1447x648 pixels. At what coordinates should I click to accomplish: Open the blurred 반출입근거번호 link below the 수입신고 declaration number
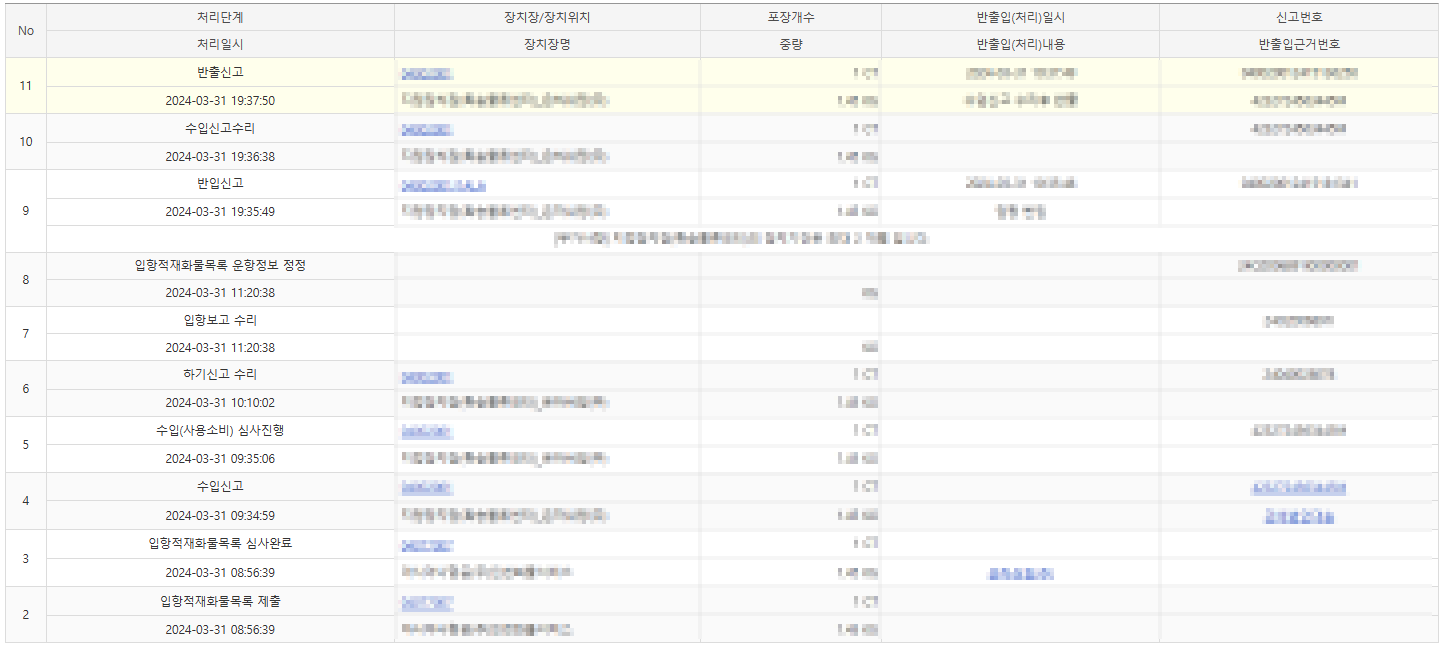coord(1298,516)
